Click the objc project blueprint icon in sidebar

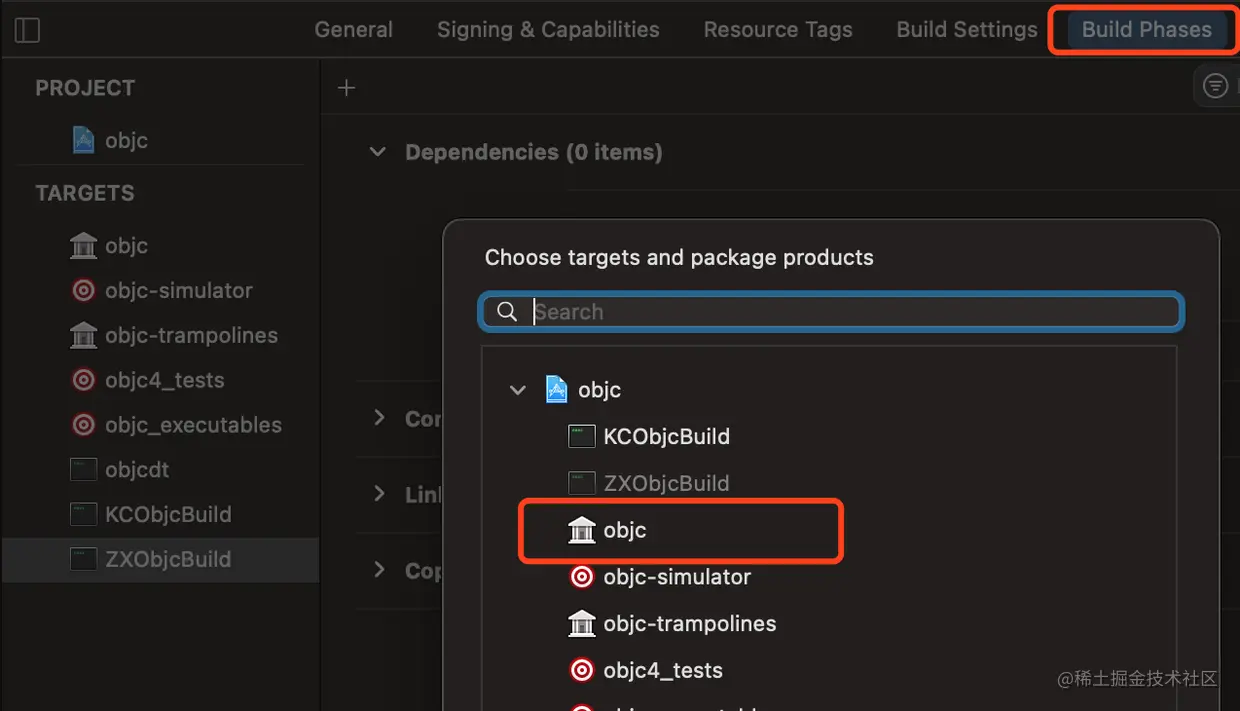(84, 140)
